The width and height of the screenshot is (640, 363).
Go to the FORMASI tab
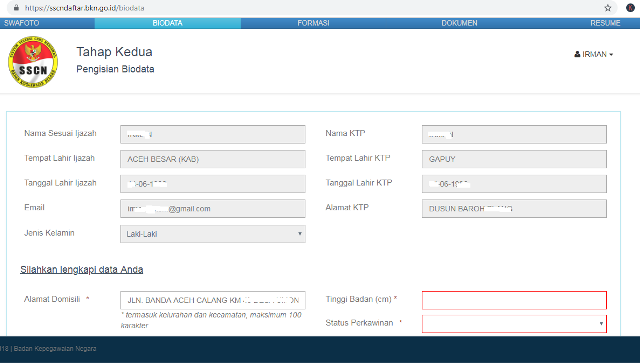tap(313, 23)
